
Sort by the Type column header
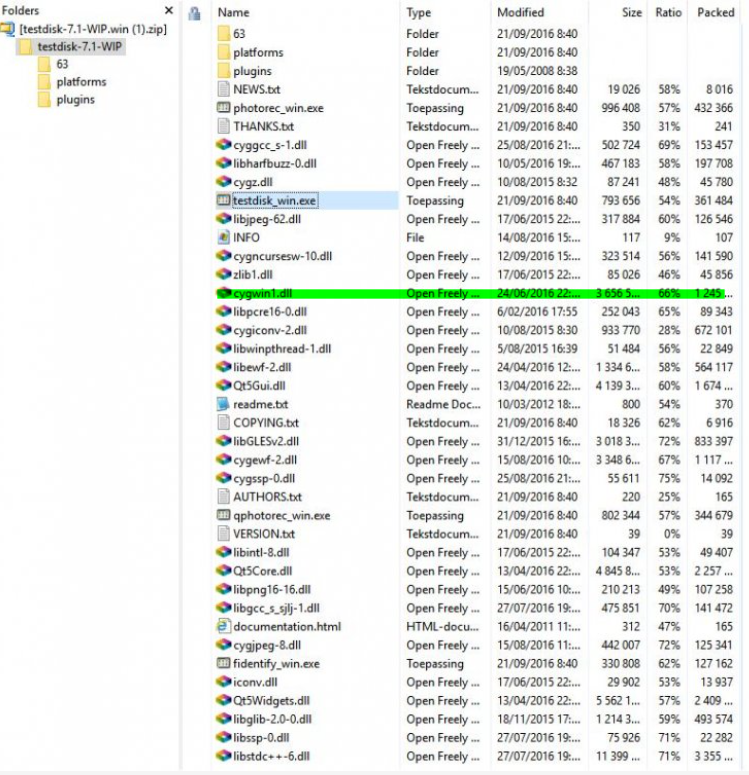[x=419, y=13]
